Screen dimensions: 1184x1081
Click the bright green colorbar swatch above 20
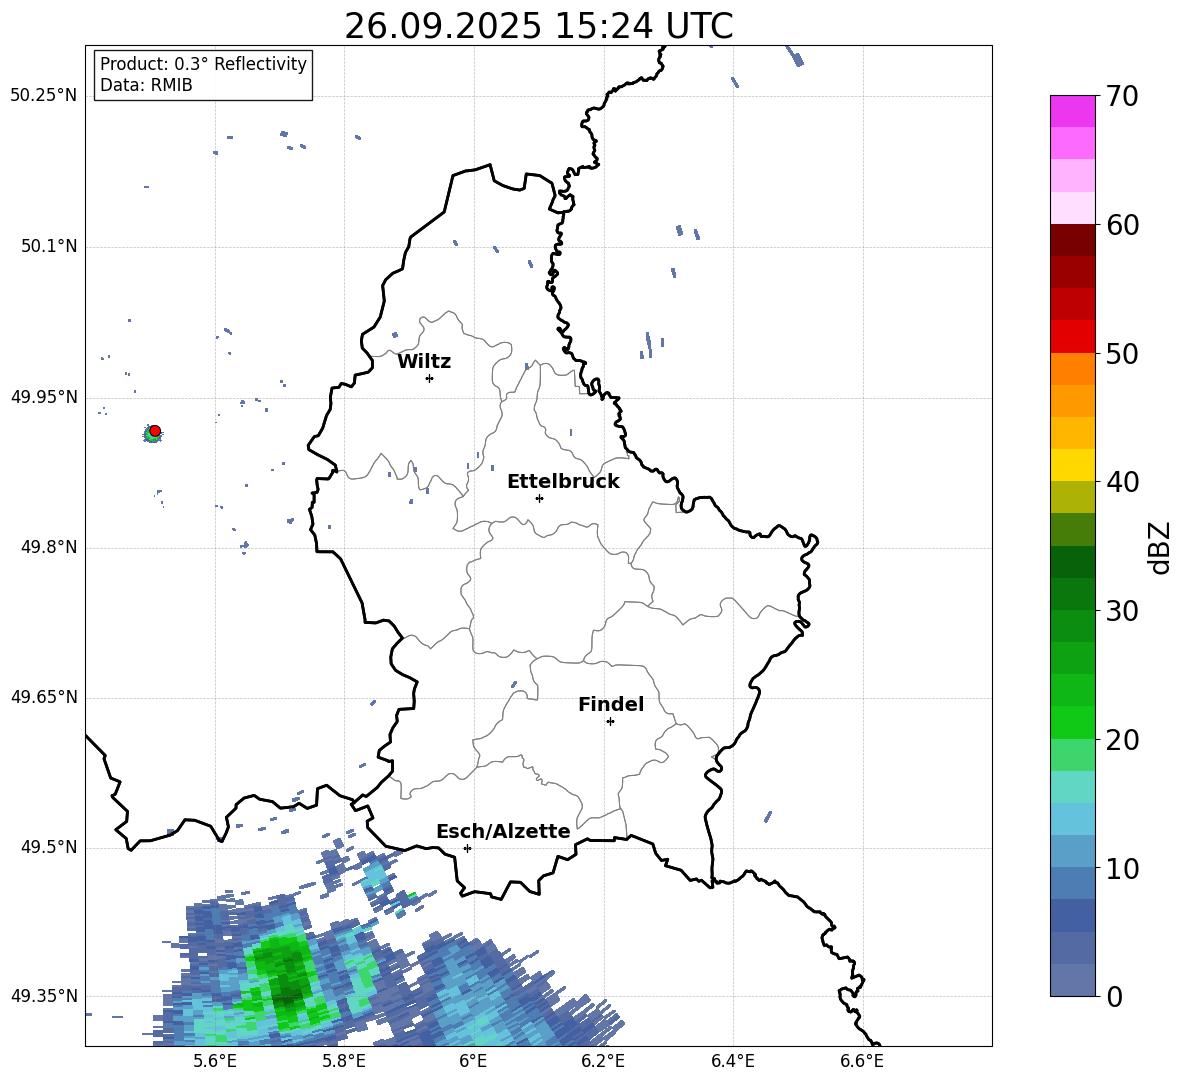point(1072,722)
